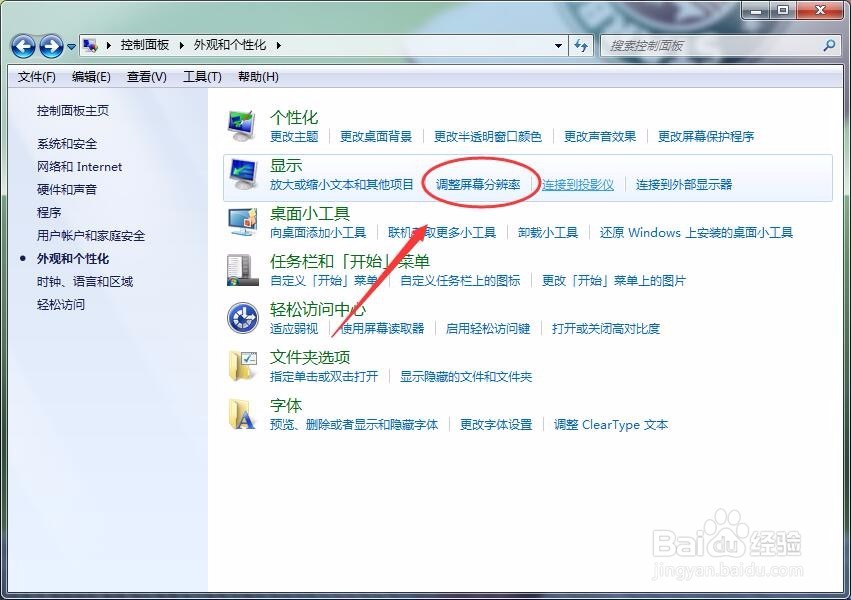Click the Control Panel icon in address bar

coord(90,46)
